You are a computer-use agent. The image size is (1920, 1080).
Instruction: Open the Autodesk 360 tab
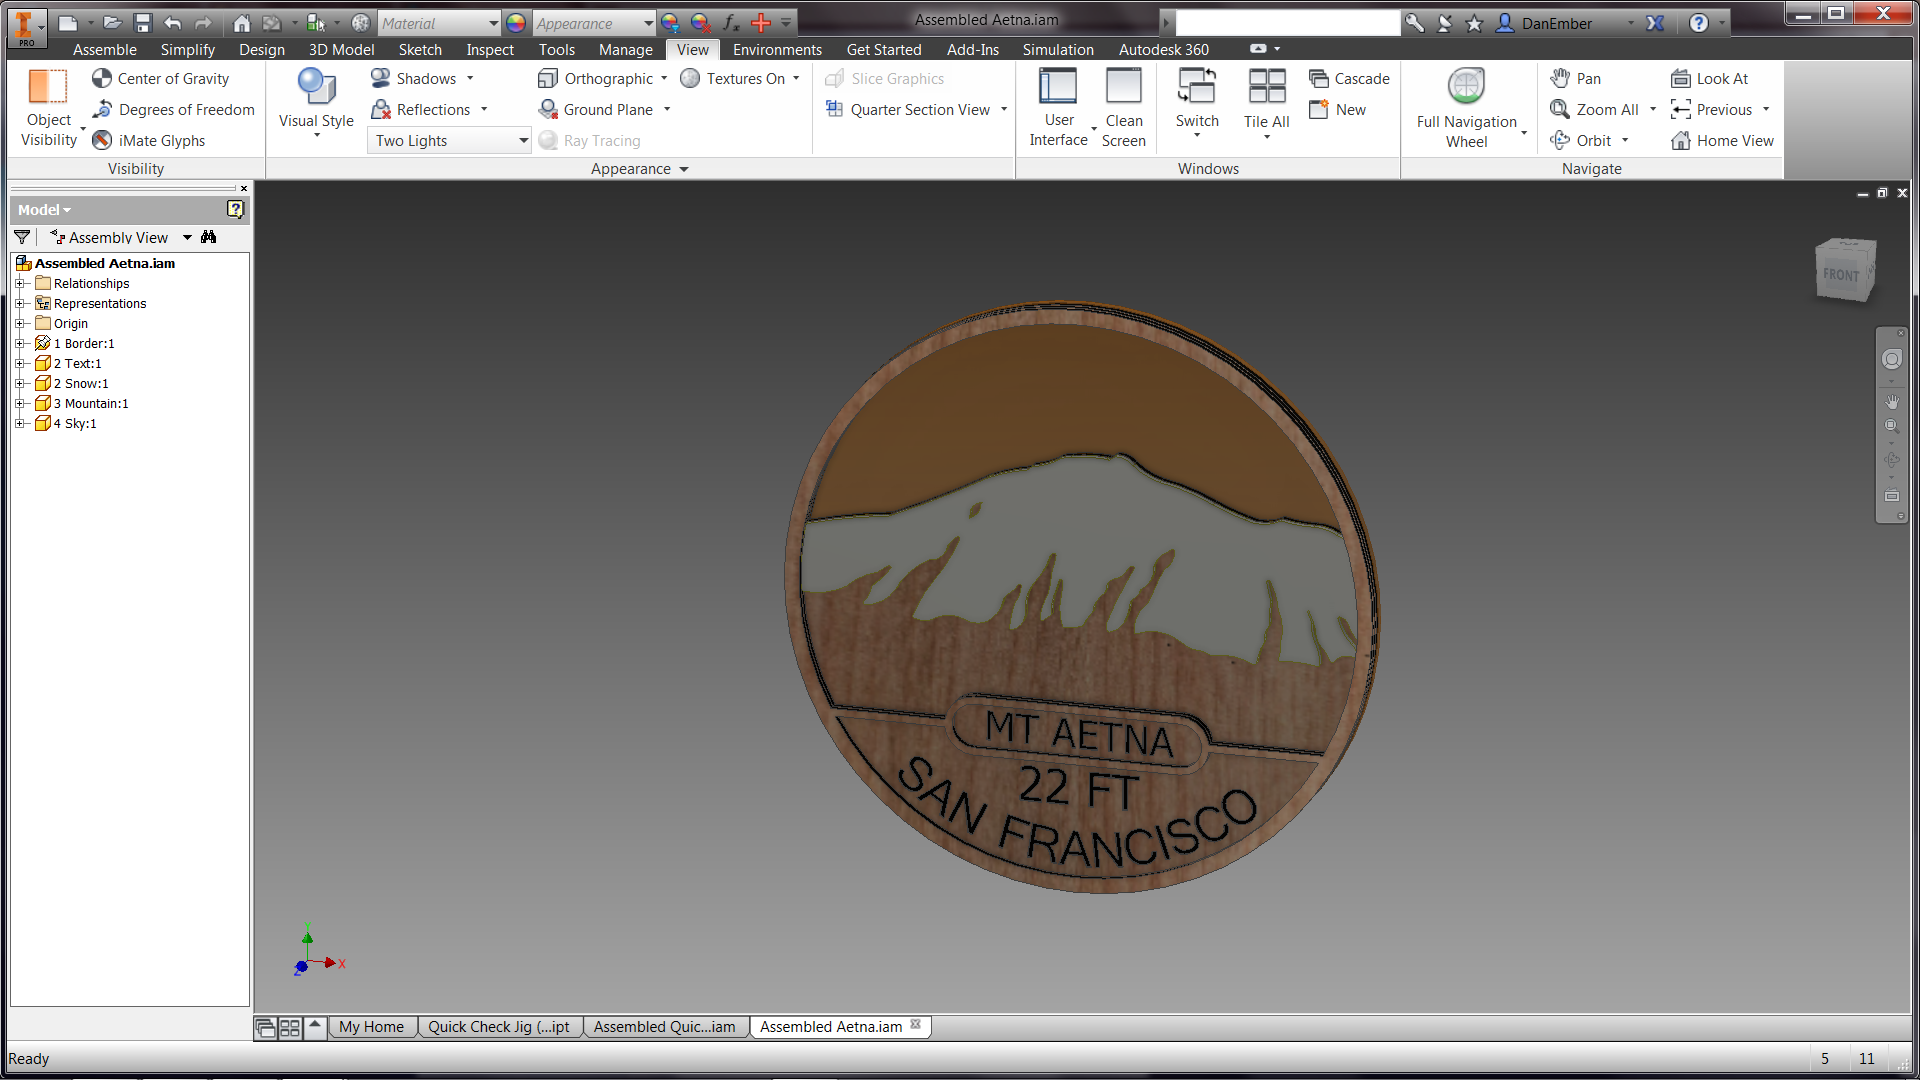[x=1163, y=50]
